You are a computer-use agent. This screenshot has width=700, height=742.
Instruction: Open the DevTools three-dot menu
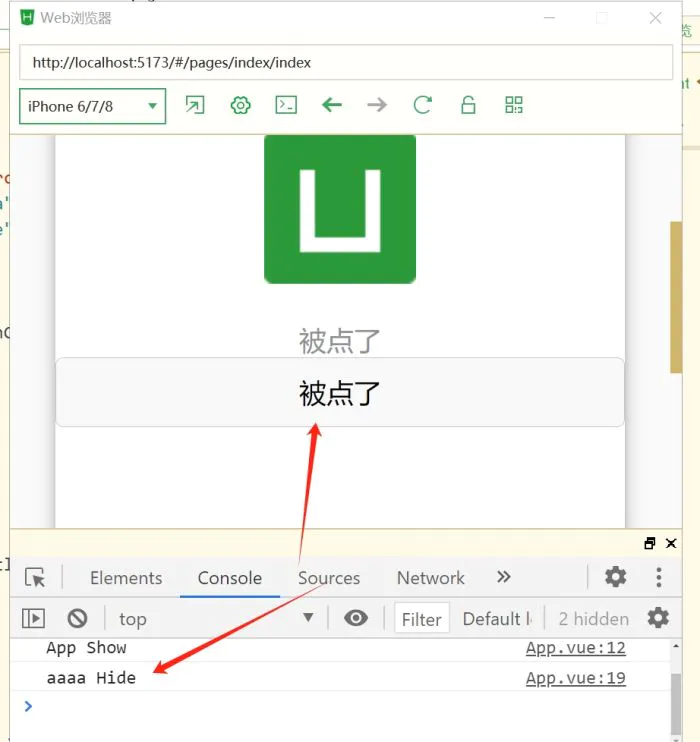[x=659, y=577]
